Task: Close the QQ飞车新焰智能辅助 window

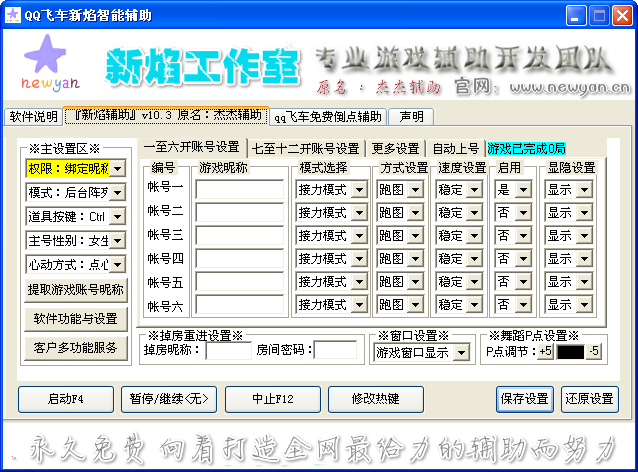Action: tap(622, 16)
